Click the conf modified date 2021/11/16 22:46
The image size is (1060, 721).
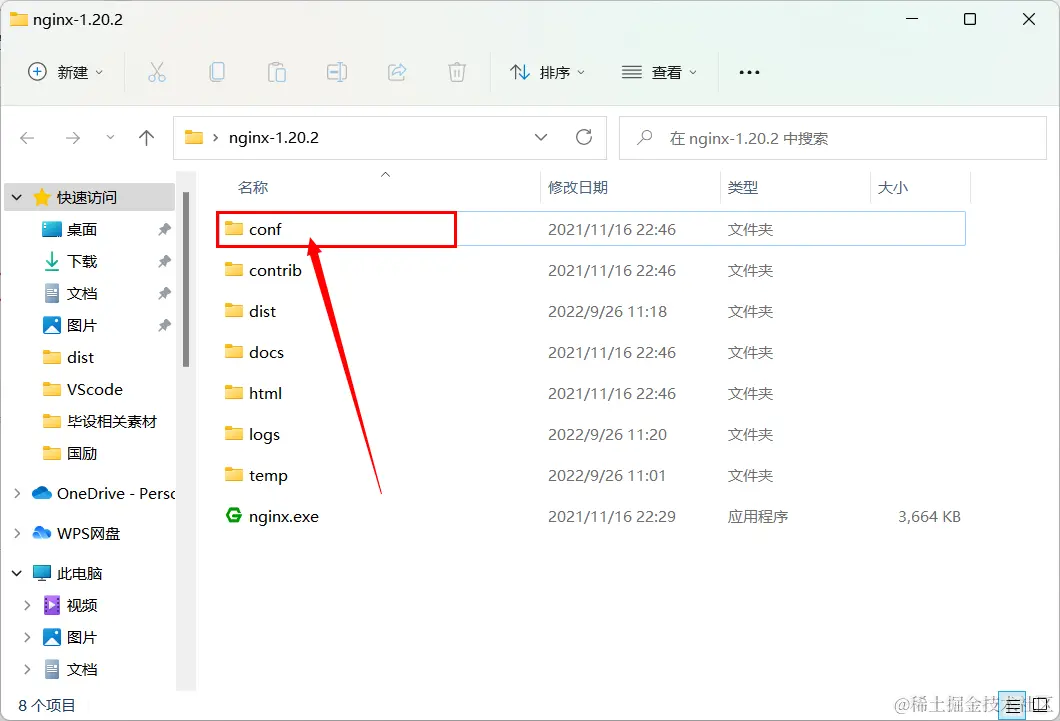click(612, 230)
